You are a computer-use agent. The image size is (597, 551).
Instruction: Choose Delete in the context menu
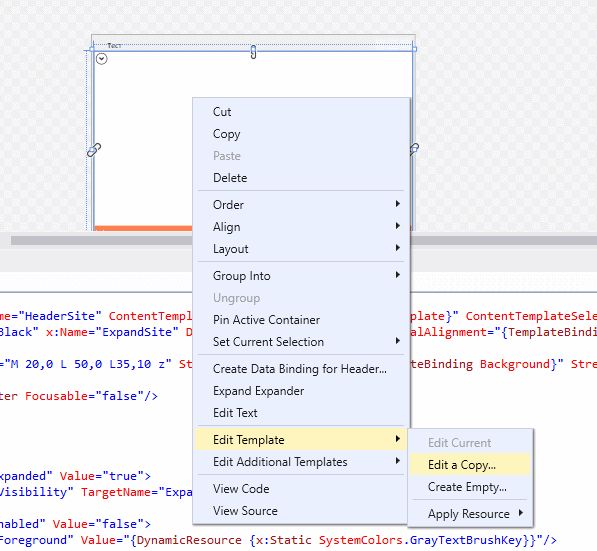tap(301, 178)
